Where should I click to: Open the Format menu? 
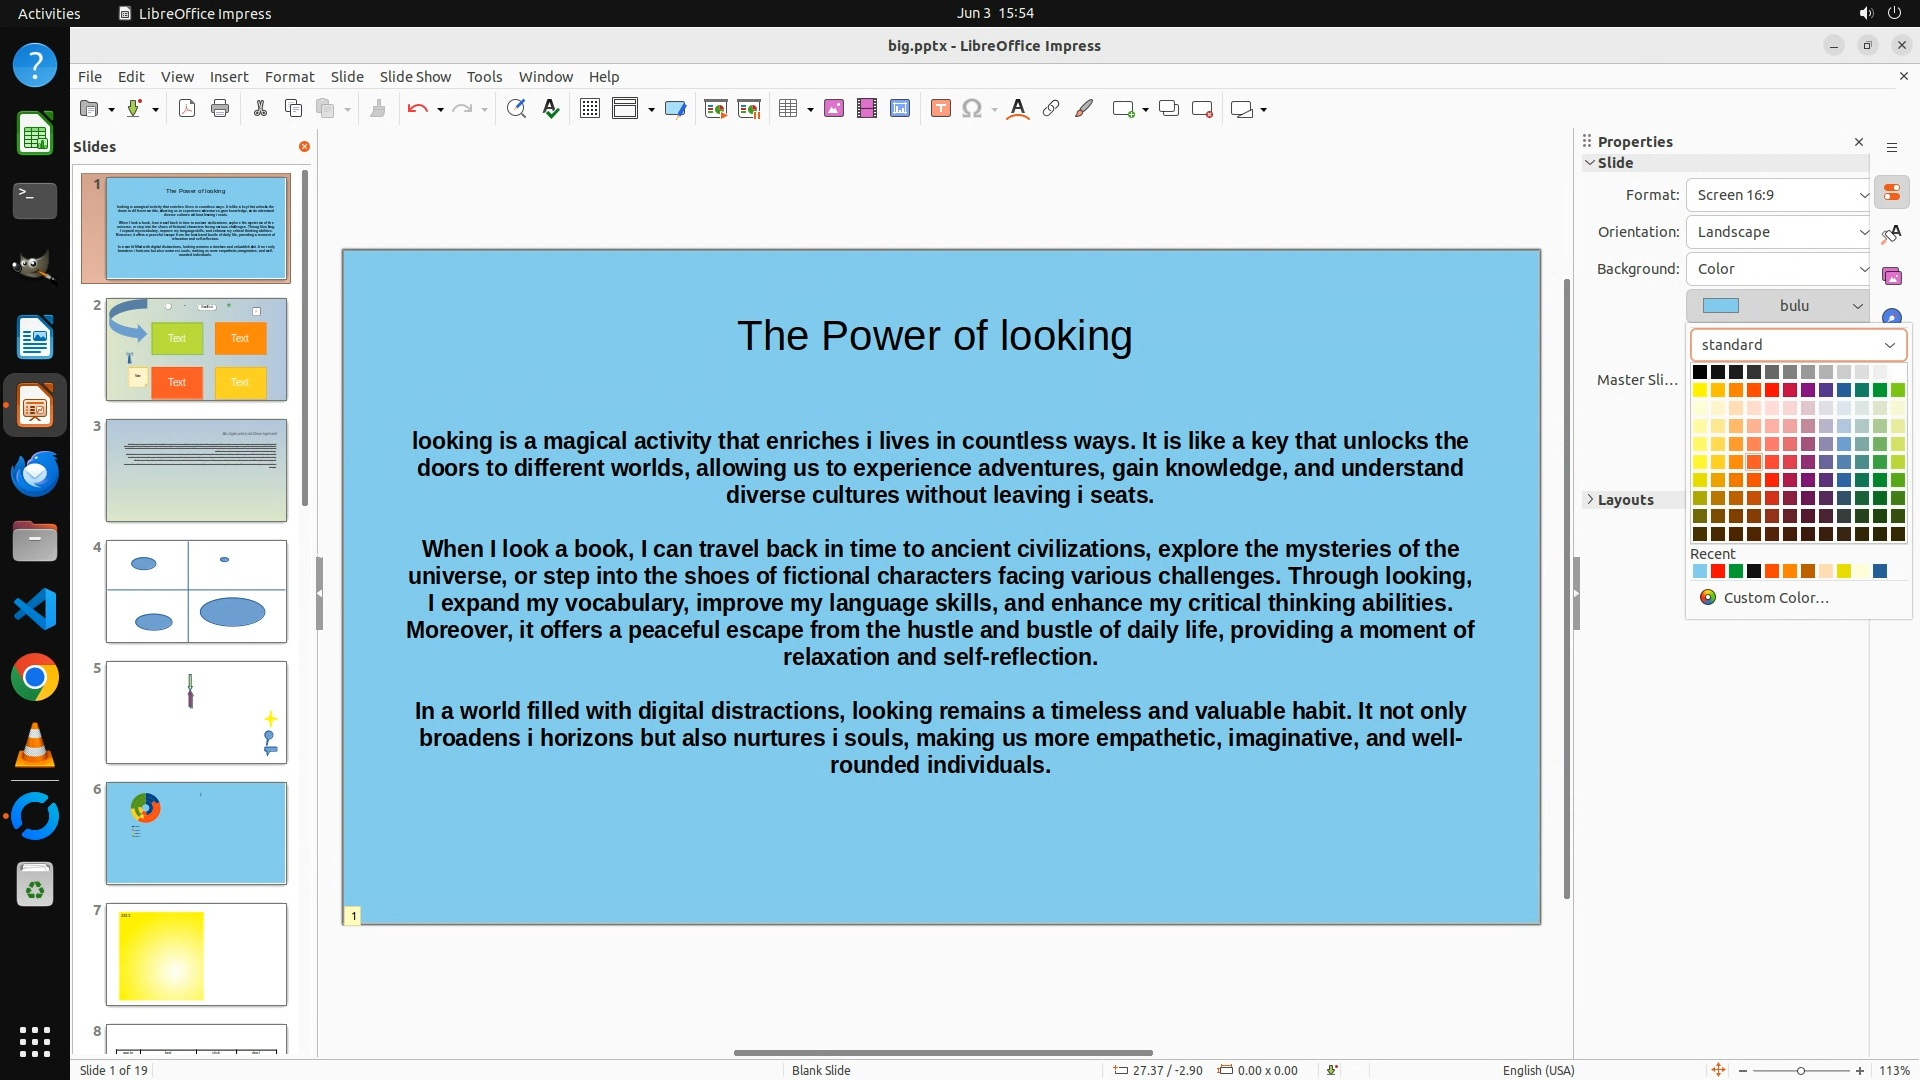(289, 77)
